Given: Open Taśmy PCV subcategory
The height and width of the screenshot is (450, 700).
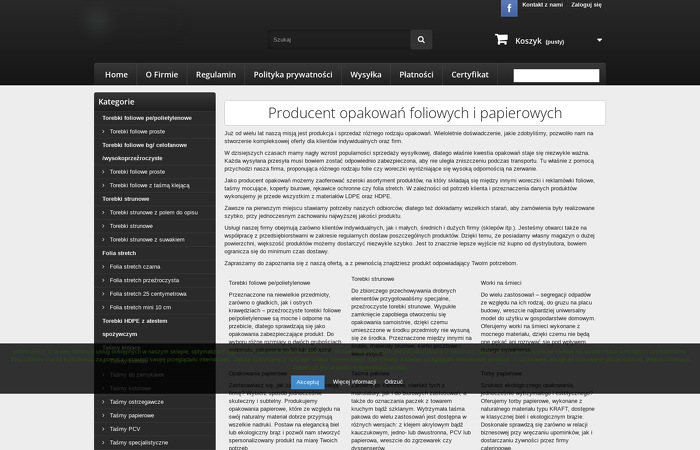Looking at the screenshot, I should [x=125, y=429].
